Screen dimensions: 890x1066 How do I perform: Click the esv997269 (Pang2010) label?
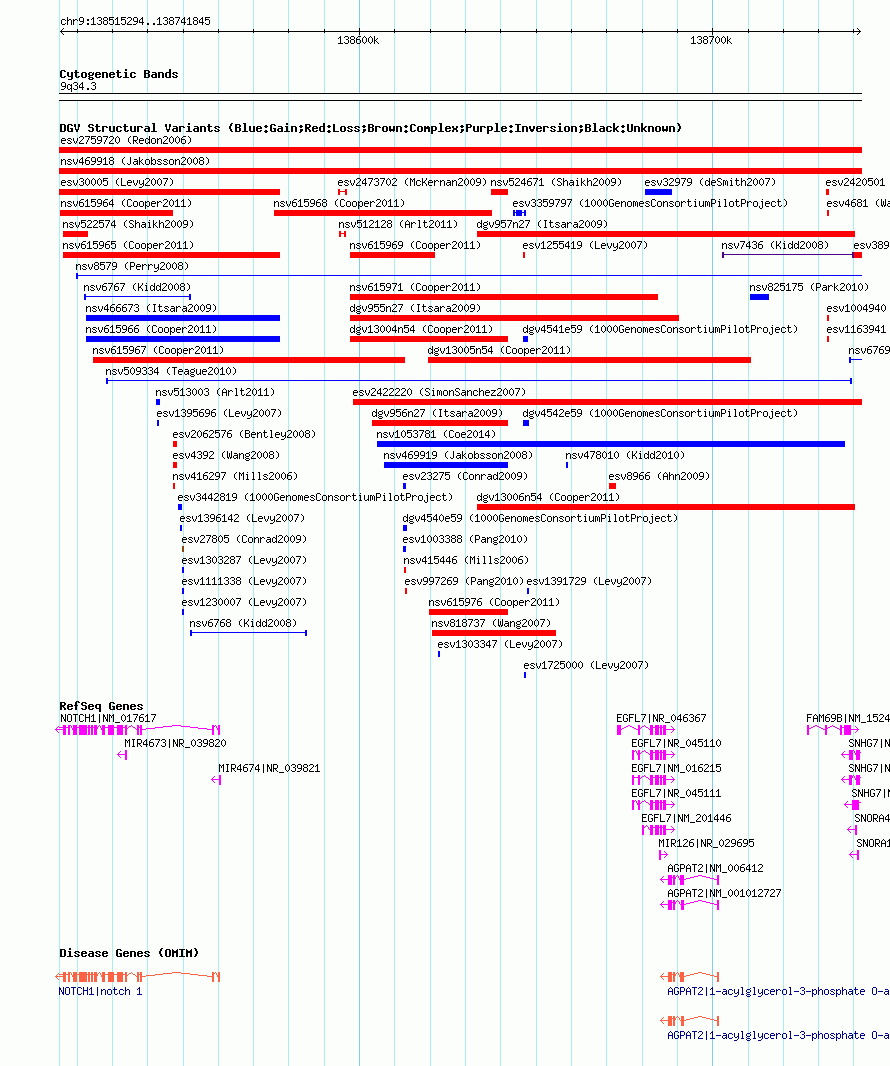point(464,582)
